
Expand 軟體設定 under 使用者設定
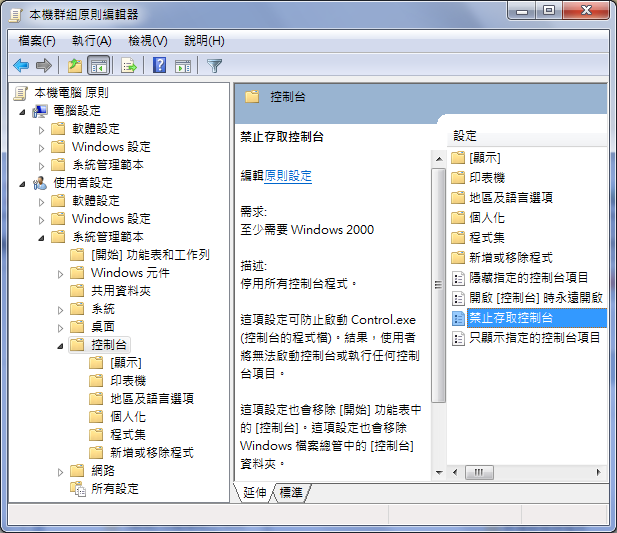[x=41, y=202]
